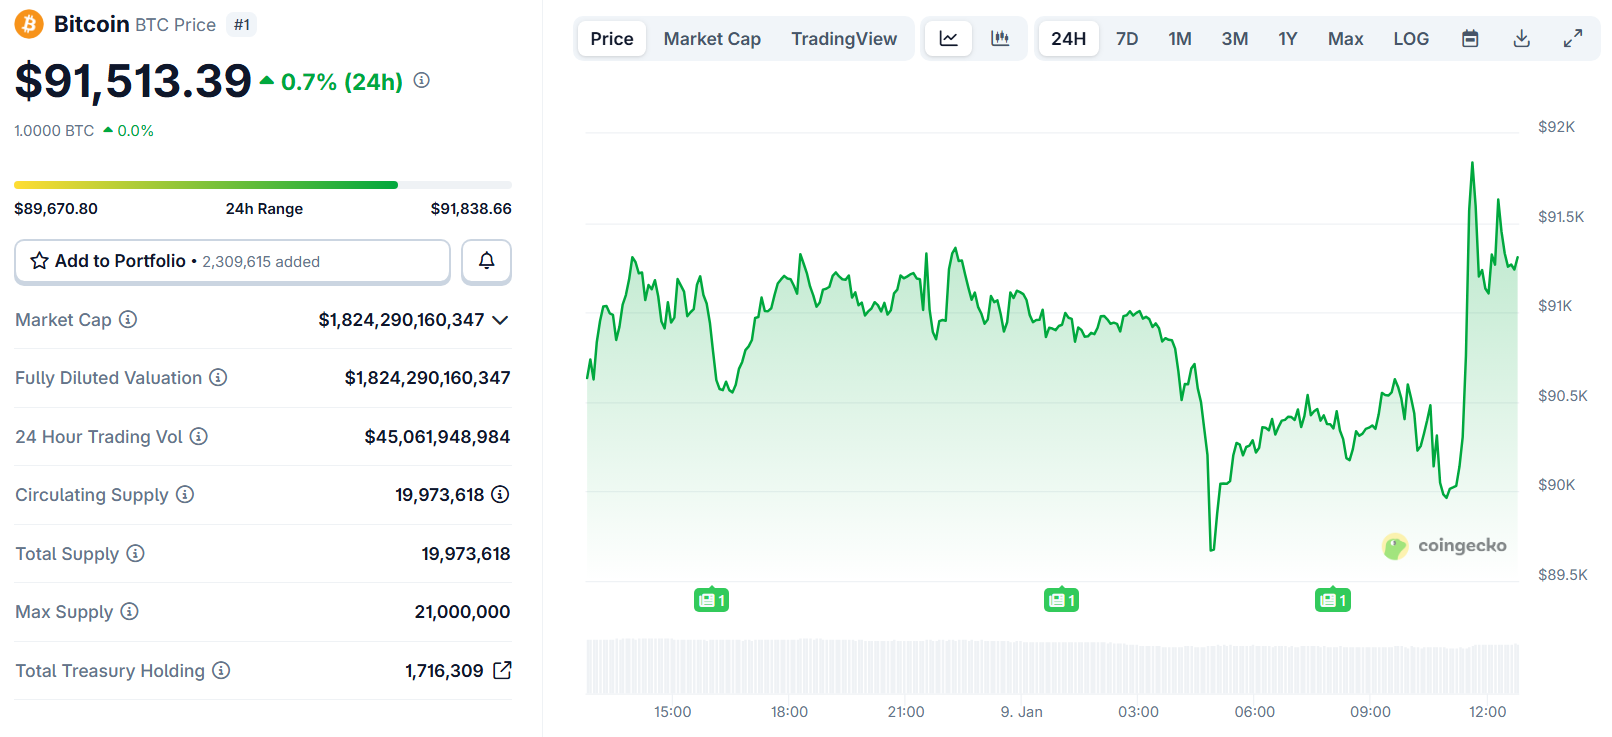Image resolution: width=1612 pixels, height=737 pixels.
Task: Click Add to Portfolio button
Action: [x=232, y=261]
